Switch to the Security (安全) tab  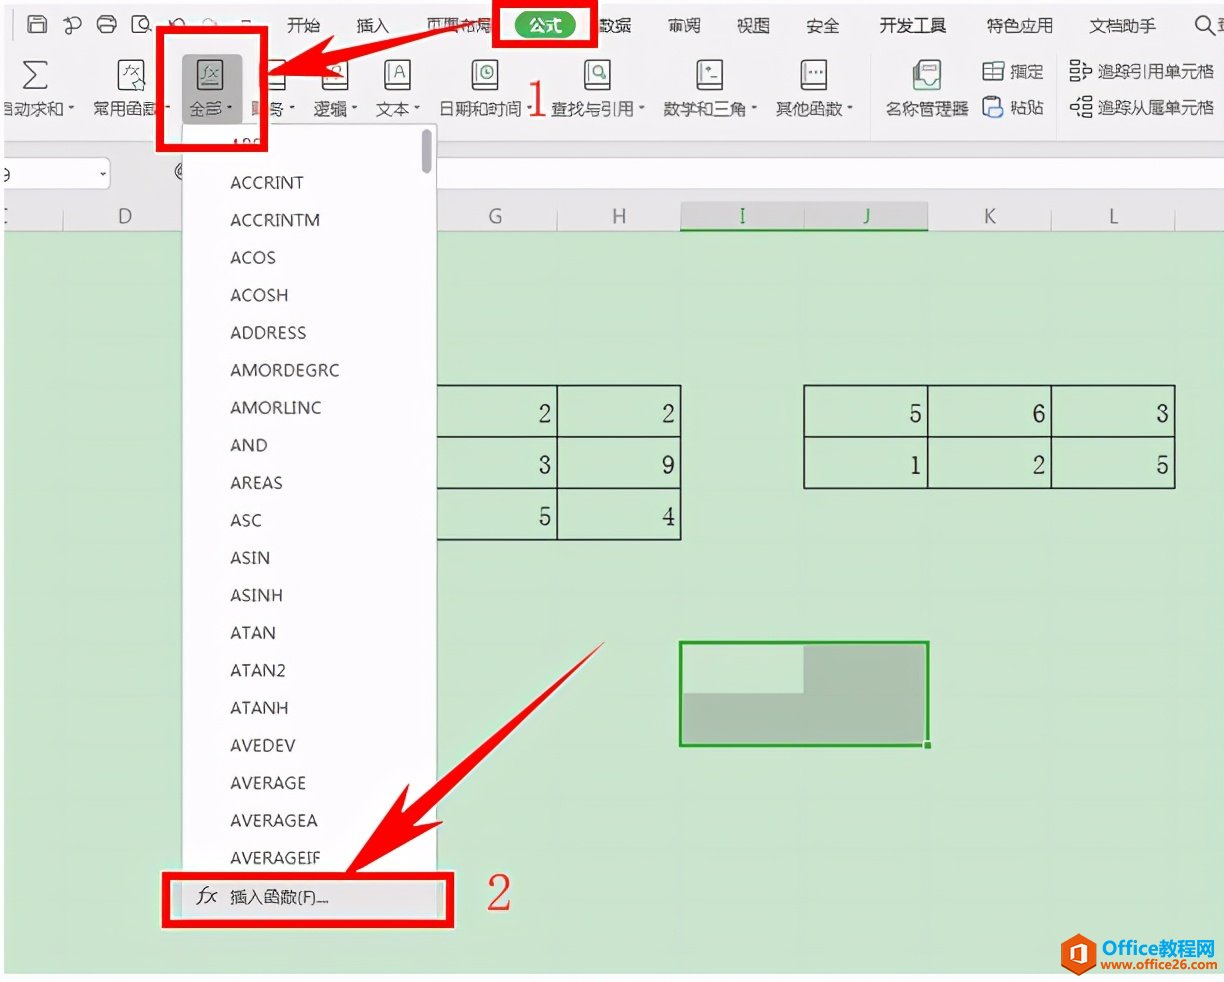point(823,25)
